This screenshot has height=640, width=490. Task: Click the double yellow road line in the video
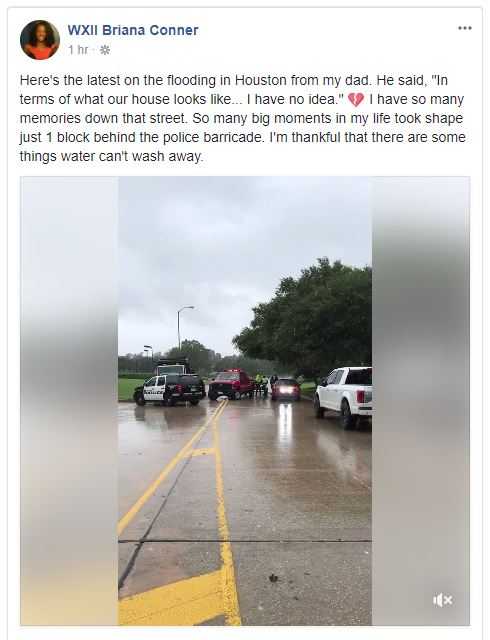(214, 490)
